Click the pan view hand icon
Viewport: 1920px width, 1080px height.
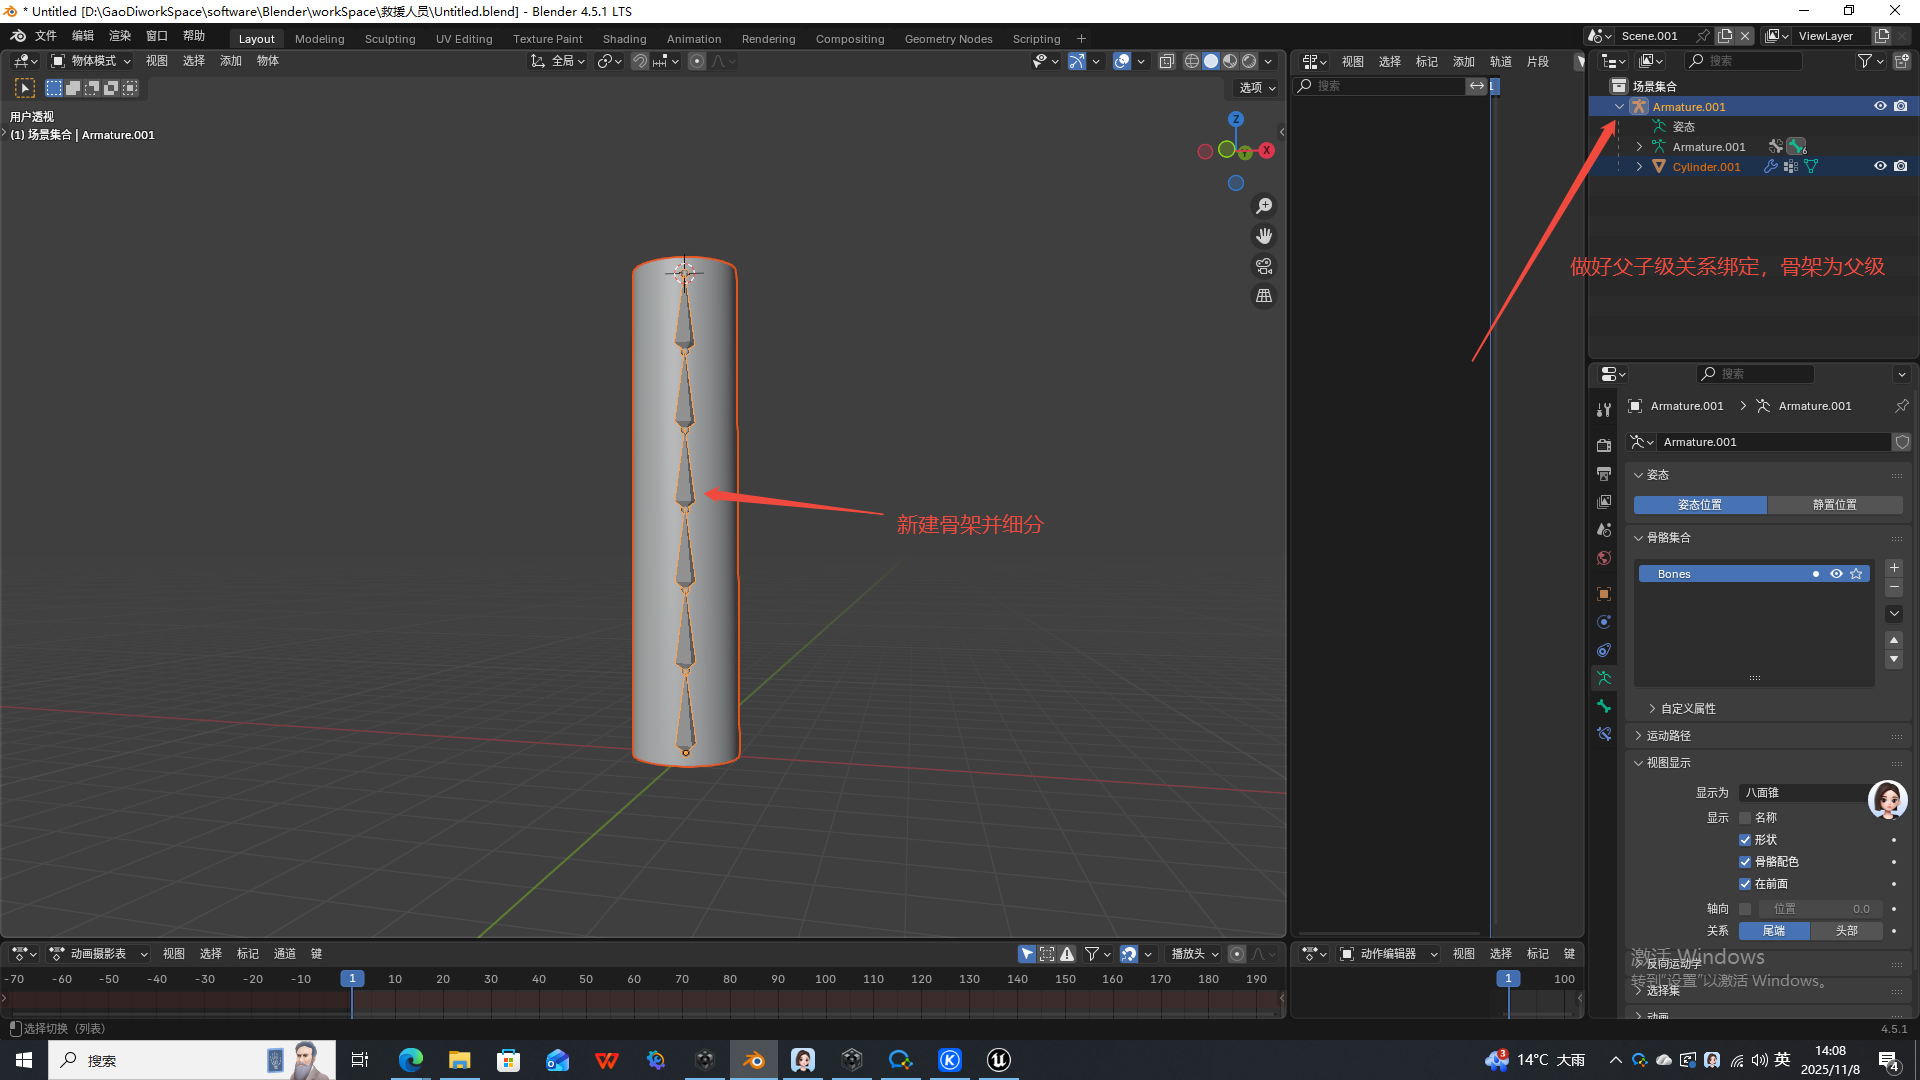(1264, 236)
